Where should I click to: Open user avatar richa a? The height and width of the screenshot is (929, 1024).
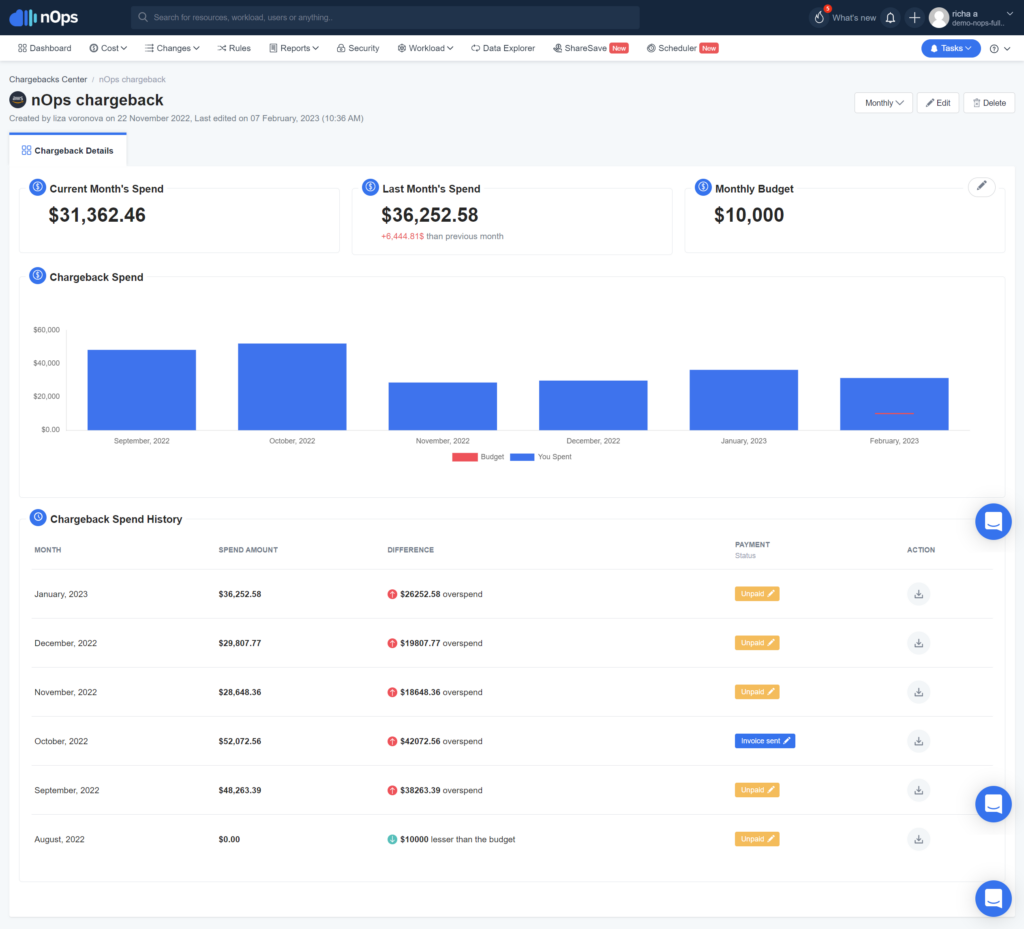938,18
